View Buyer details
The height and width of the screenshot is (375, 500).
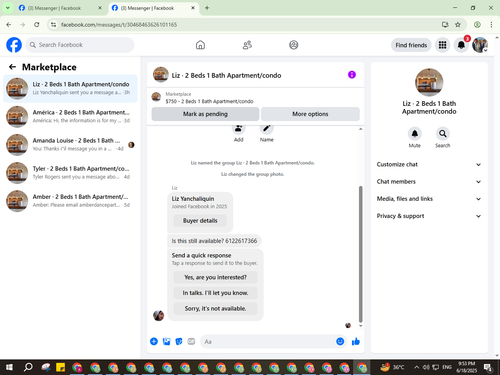click(200, 221)
